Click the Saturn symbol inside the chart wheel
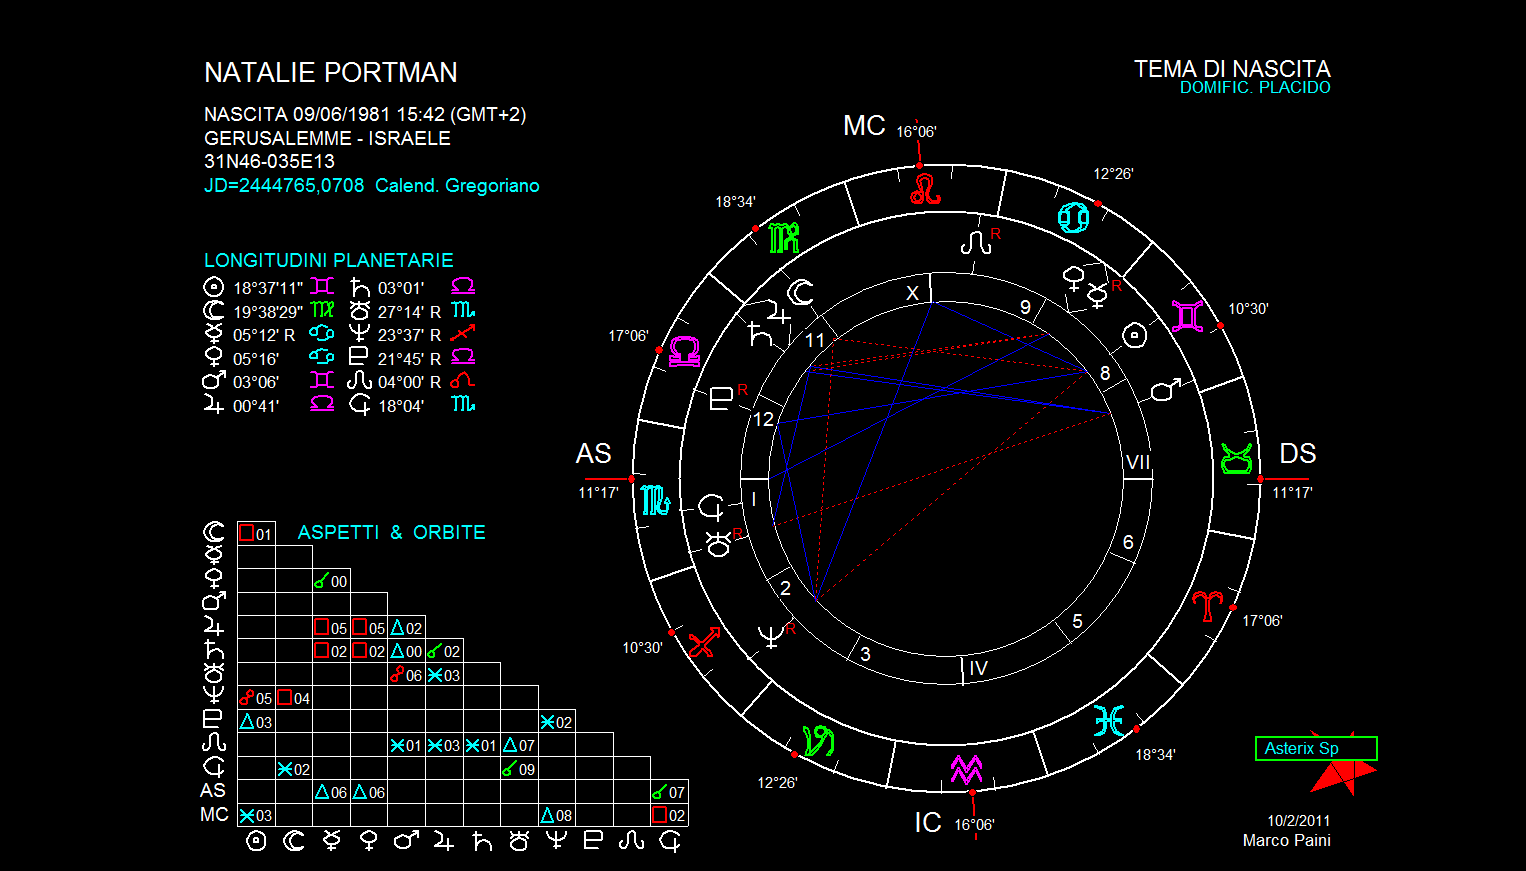 coord(760,334)
